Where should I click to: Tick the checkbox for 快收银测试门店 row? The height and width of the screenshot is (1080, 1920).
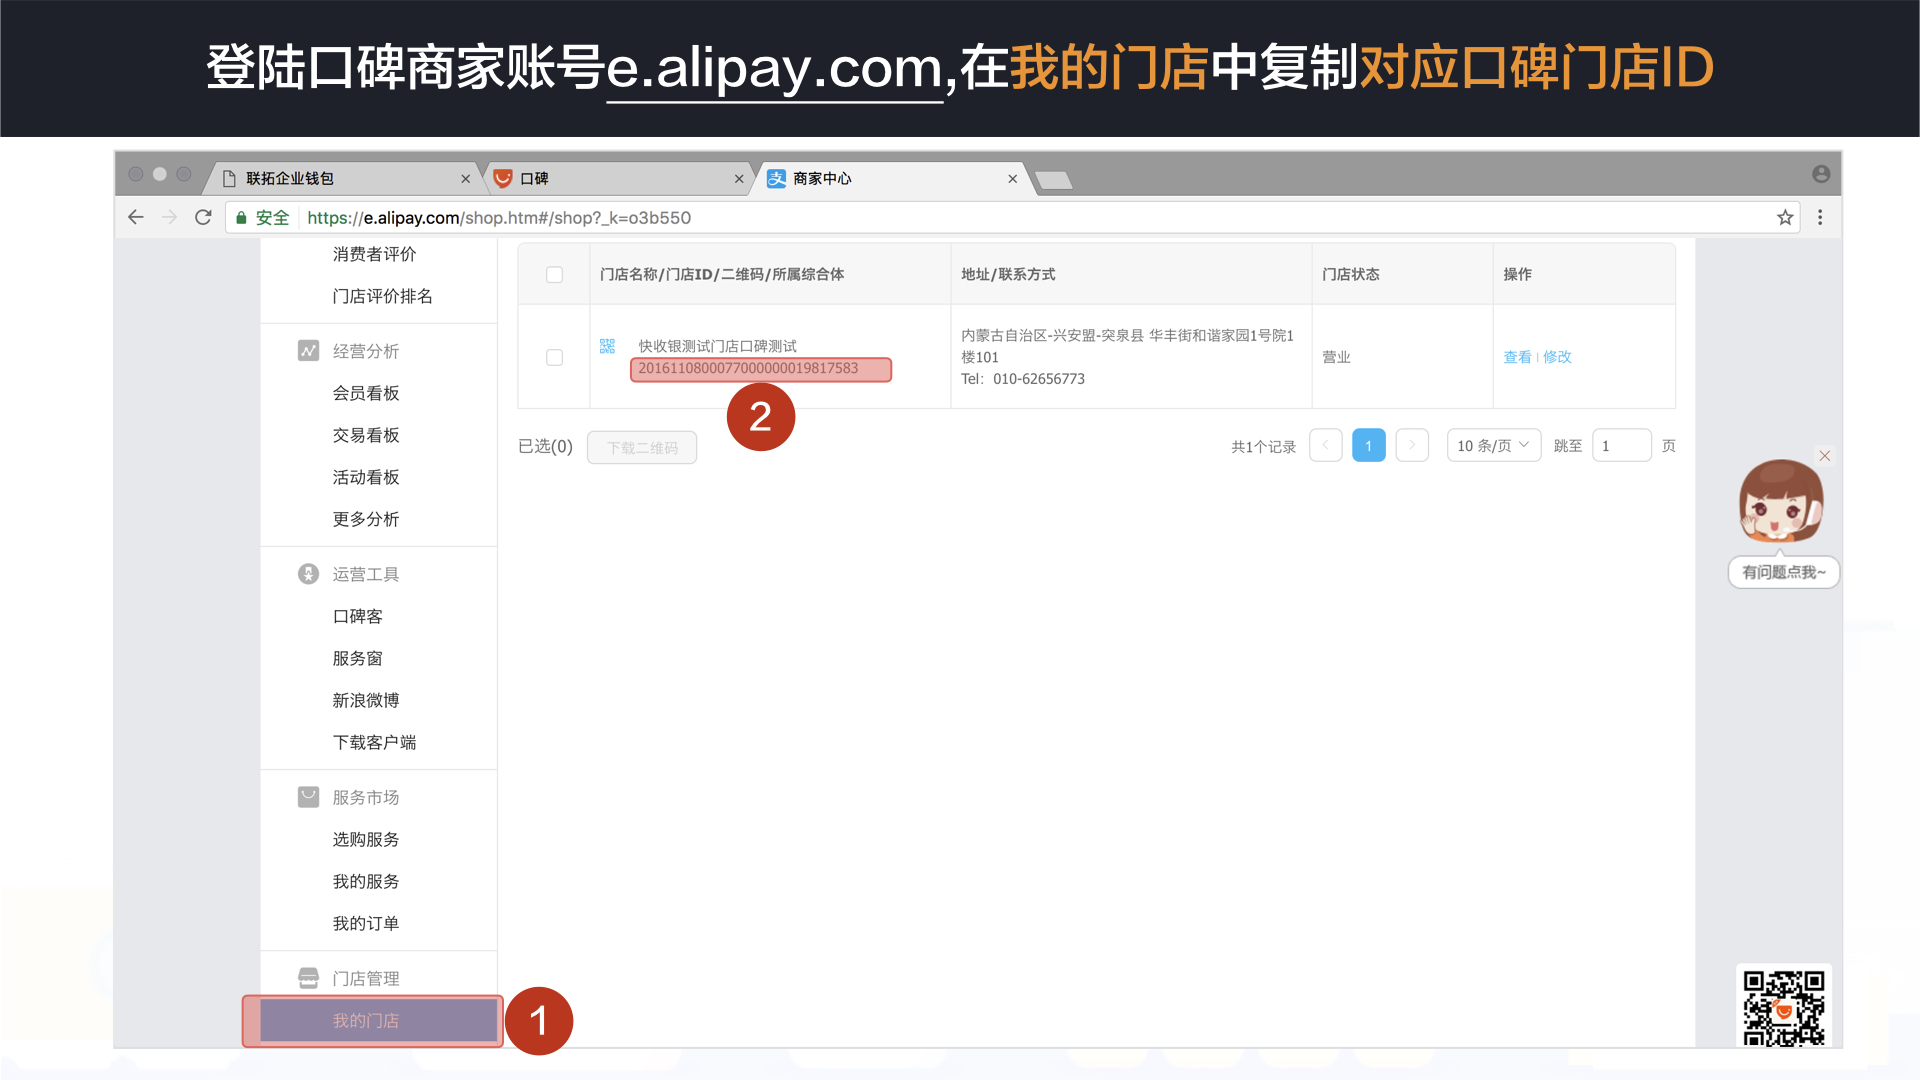click(x=555, y=358)
